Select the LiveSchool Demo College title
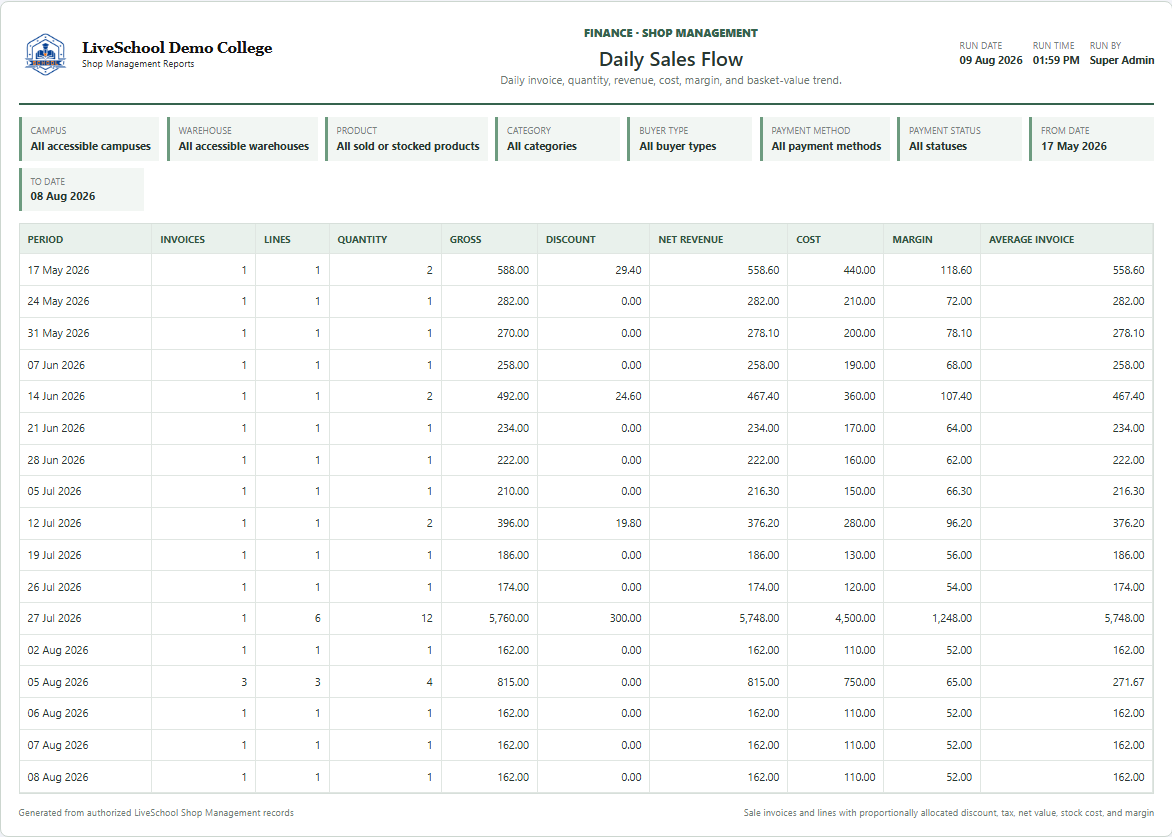Image resolution: width=1173 pixels, height=838 pixels. (x=177, y=48)
